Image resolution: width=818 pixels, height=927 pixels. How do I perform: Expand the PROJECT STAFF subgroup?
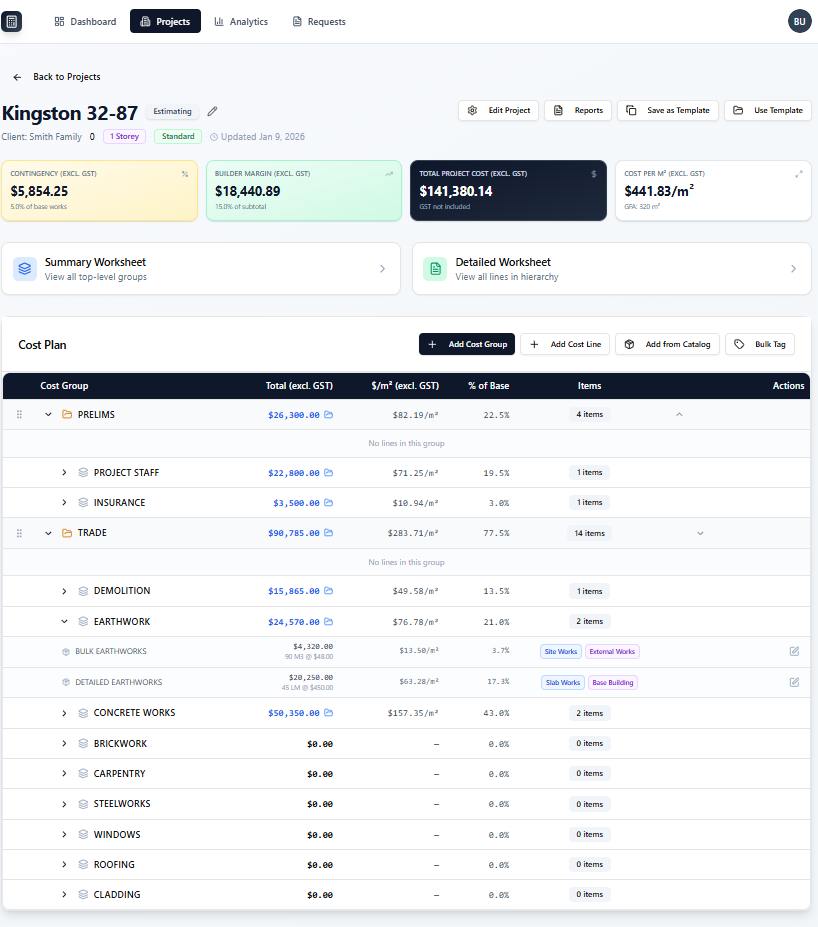coord(64,473)
